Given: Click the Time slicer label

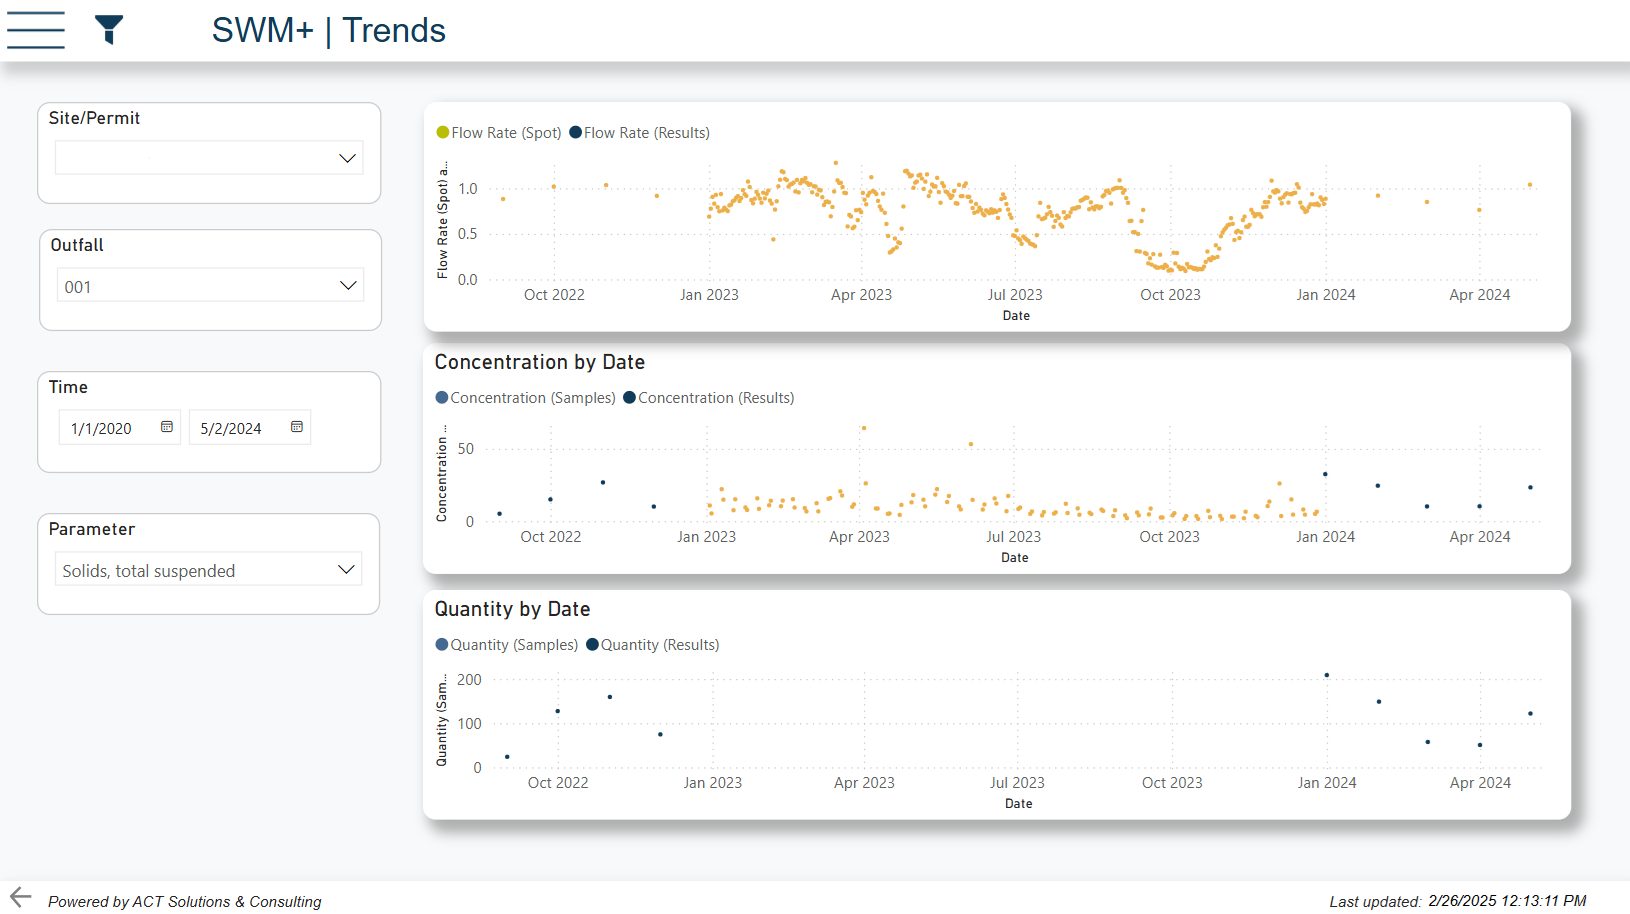Looking at the screenshot, I should tap(68, 387).
